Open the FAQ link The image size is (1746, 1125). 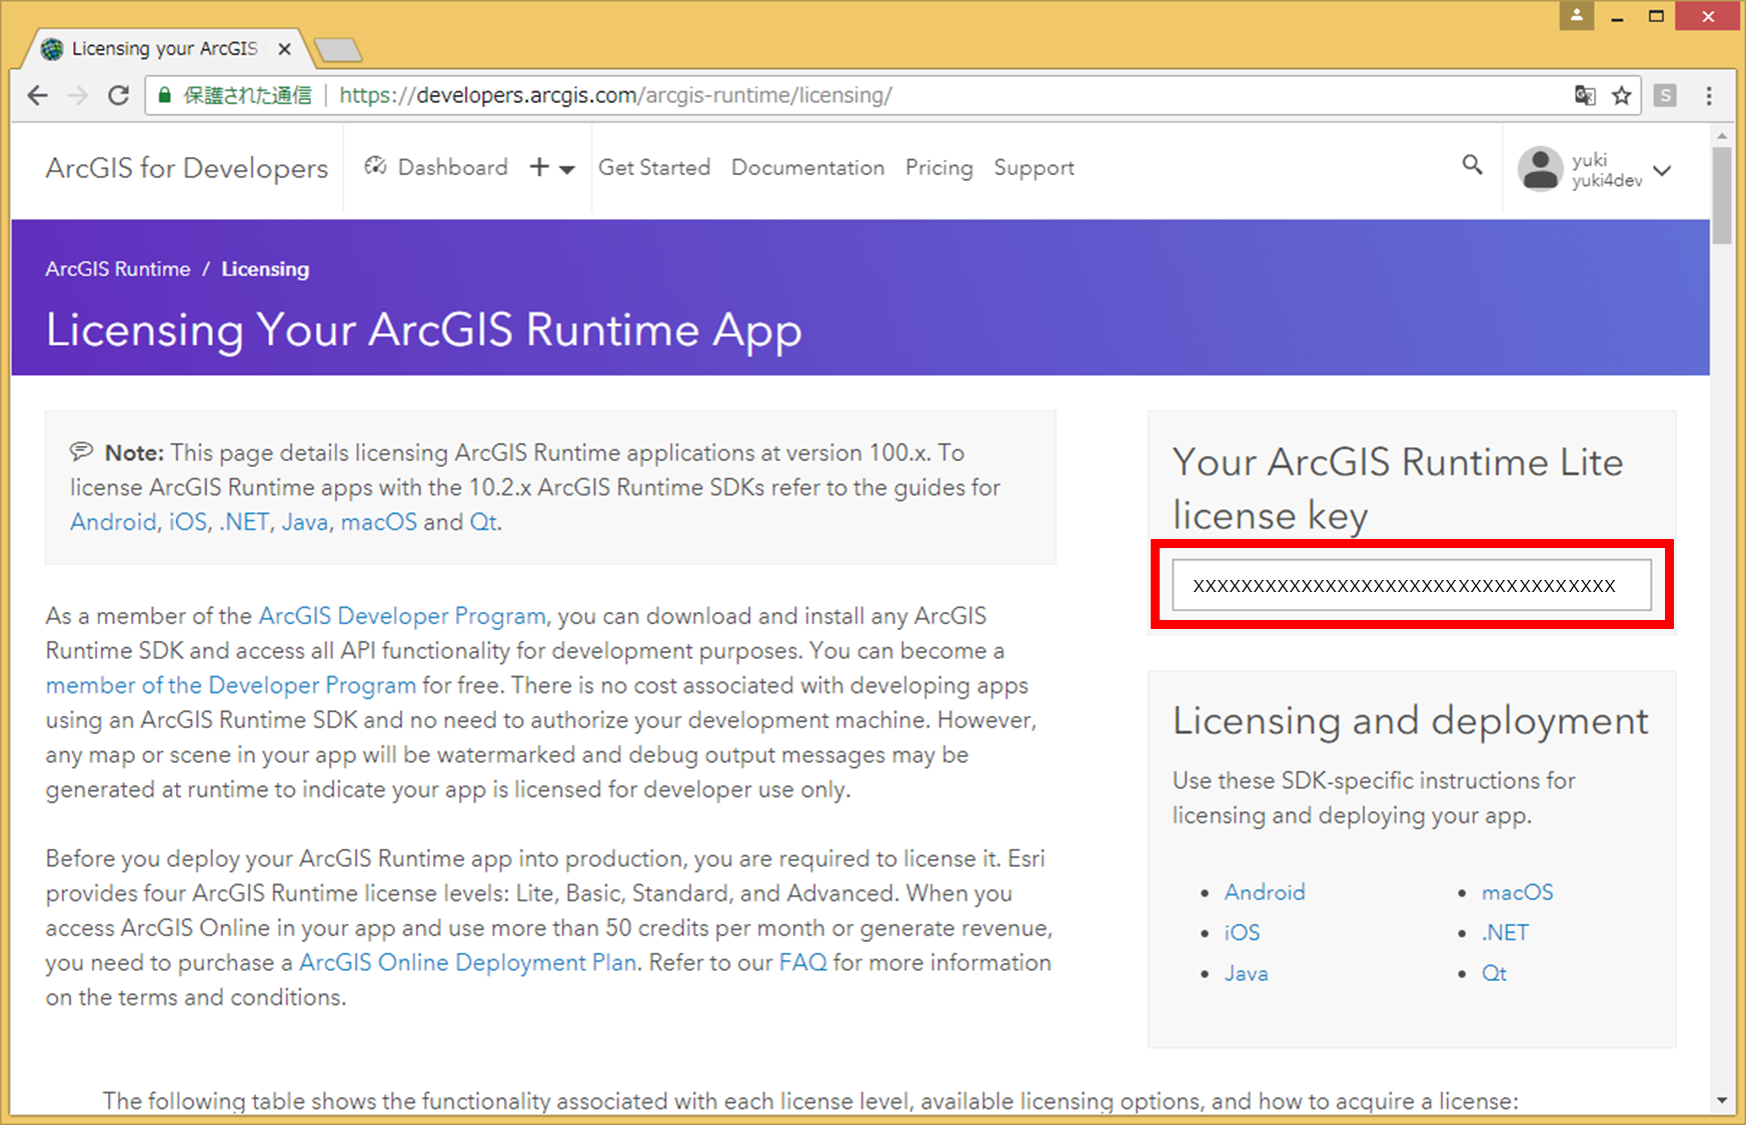(803, 962)
